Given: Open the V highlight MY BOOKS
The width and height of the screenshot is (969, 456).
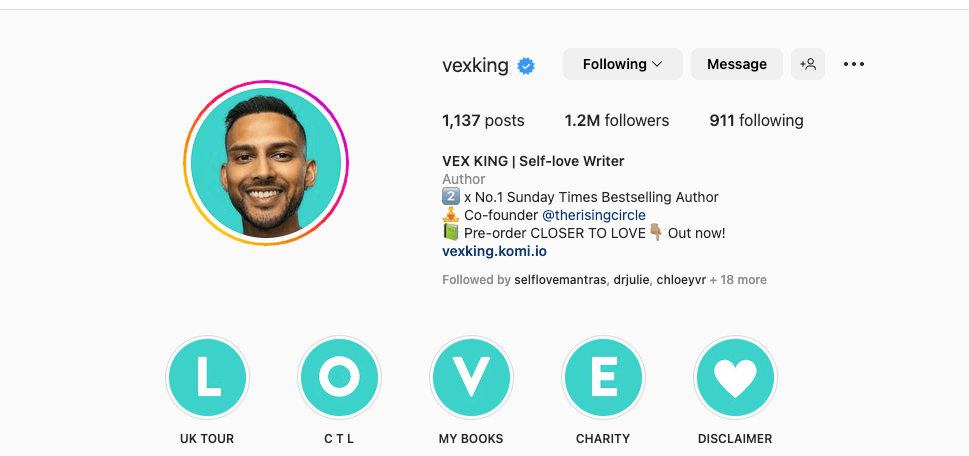Looking at the screenshot, I should (x=471, y=377).
